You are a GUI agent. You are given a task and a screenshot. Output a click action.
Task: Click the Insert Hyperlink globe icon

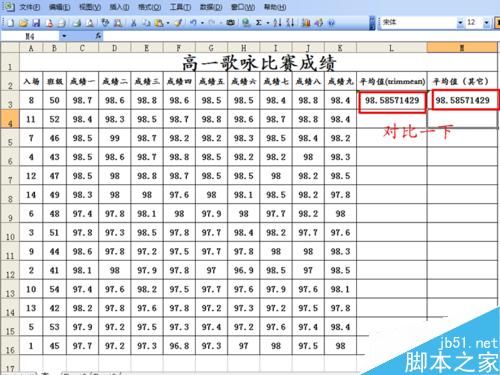click(x=230, y=23)
